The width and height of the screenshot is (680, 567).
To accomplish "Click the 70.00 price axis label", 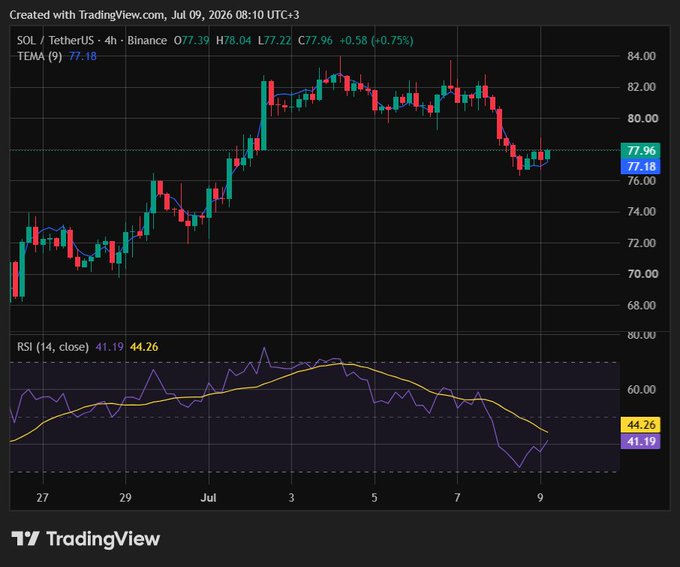I will point(642,274).
